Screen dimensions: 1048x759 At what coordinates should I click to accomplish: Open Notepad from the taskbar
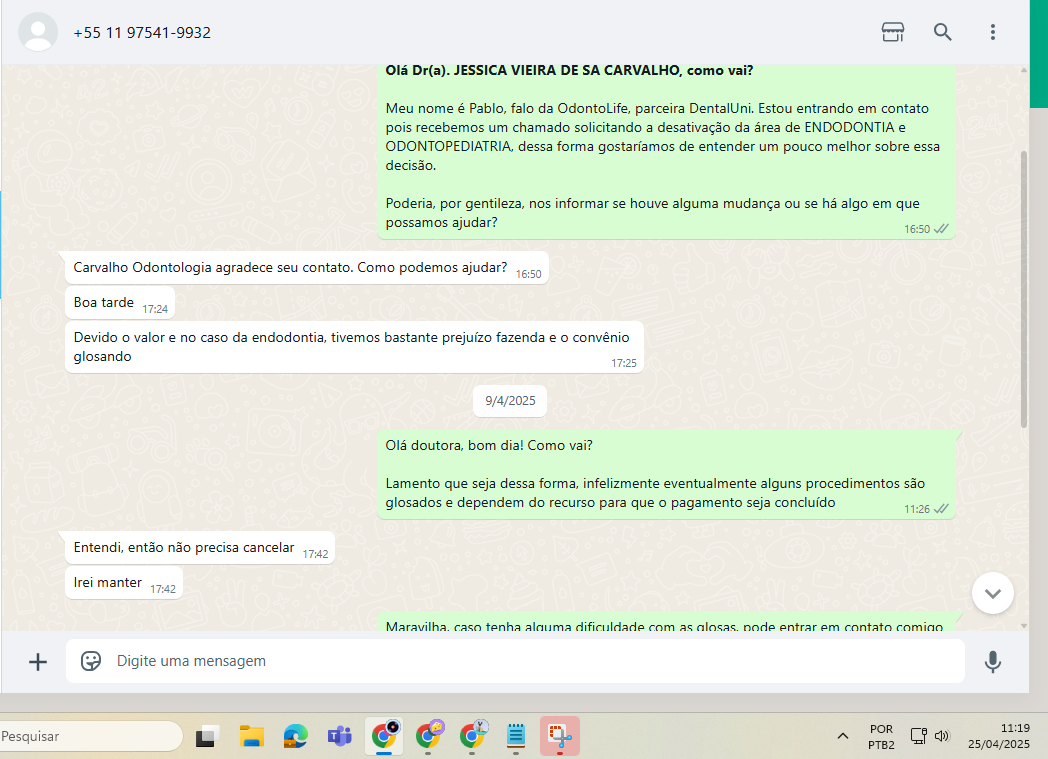pyautogui.click(x=516, y=736)
